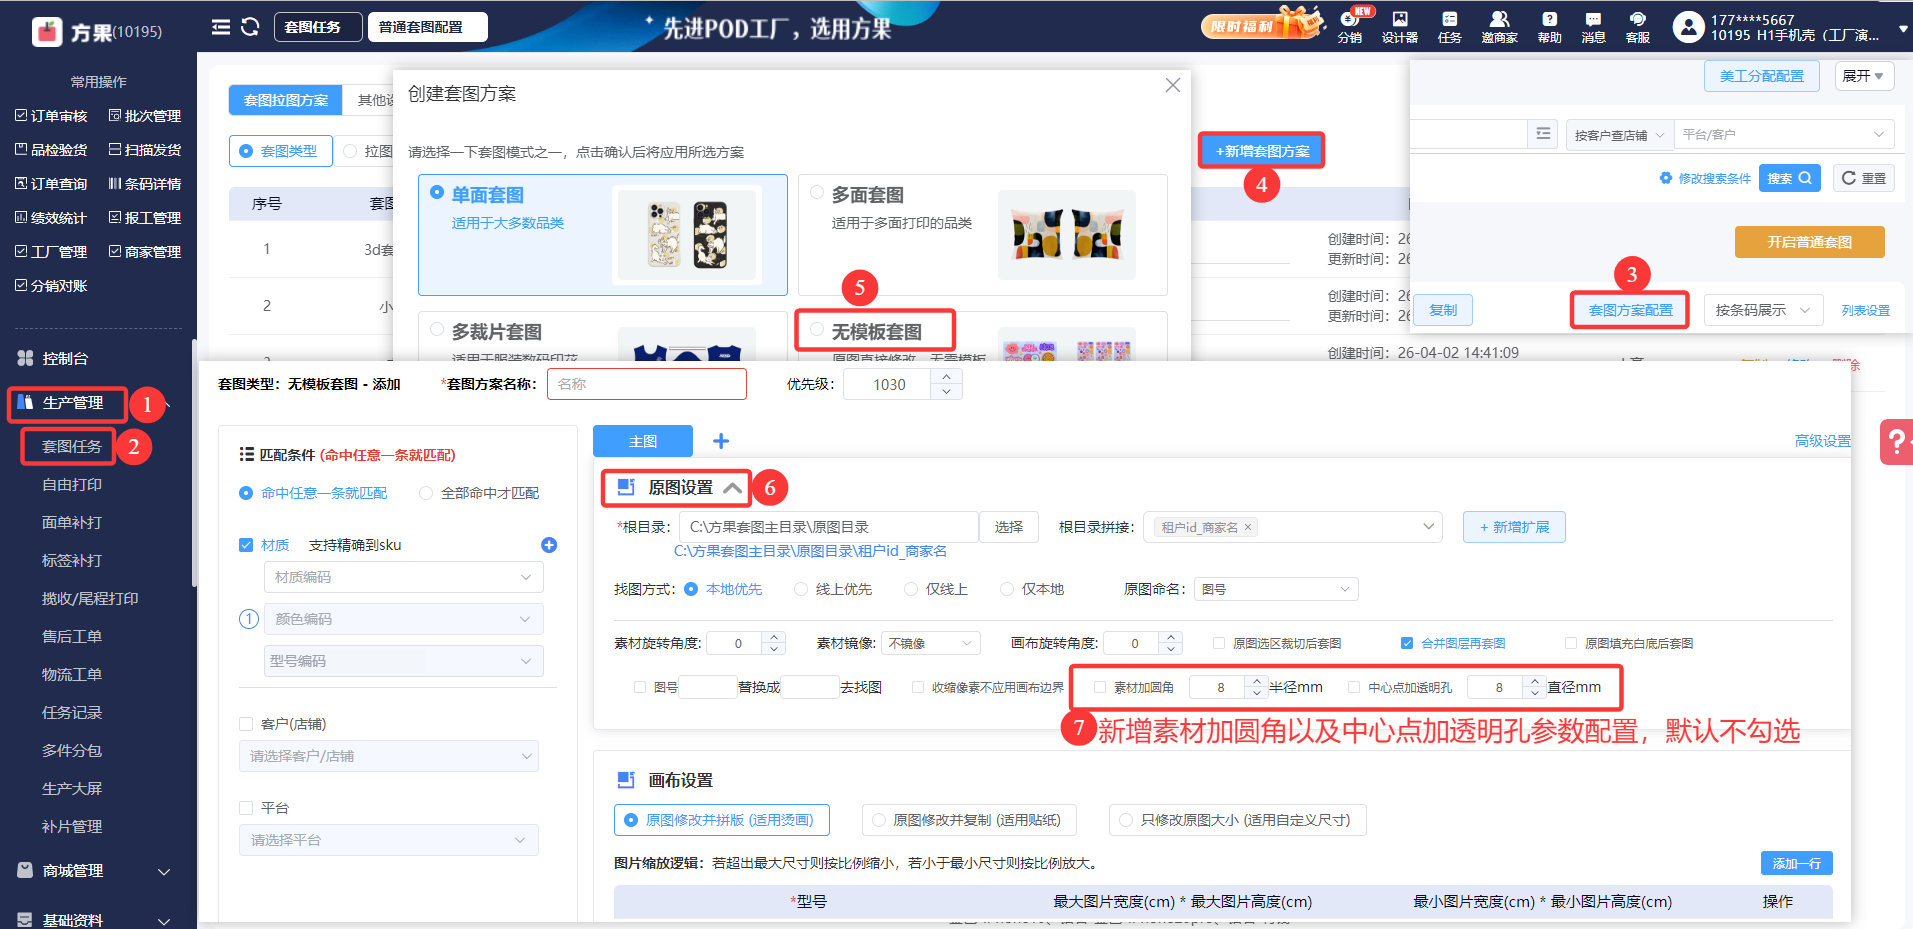Open 消息 messages icon
Viewport: 1913px width, 929px height.
click(1593, 27)
